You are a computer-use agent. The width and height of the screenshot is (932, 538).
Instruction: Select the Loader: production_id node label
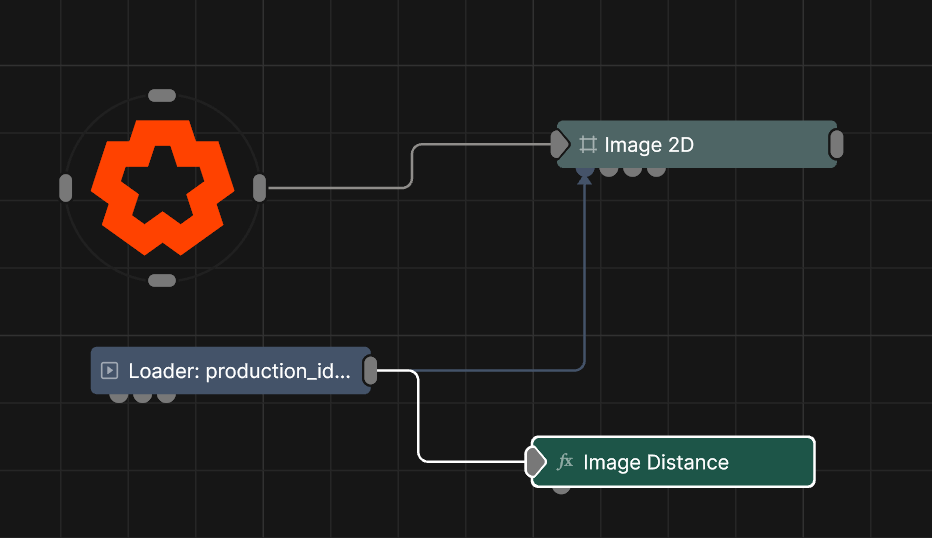coord(240,371)
